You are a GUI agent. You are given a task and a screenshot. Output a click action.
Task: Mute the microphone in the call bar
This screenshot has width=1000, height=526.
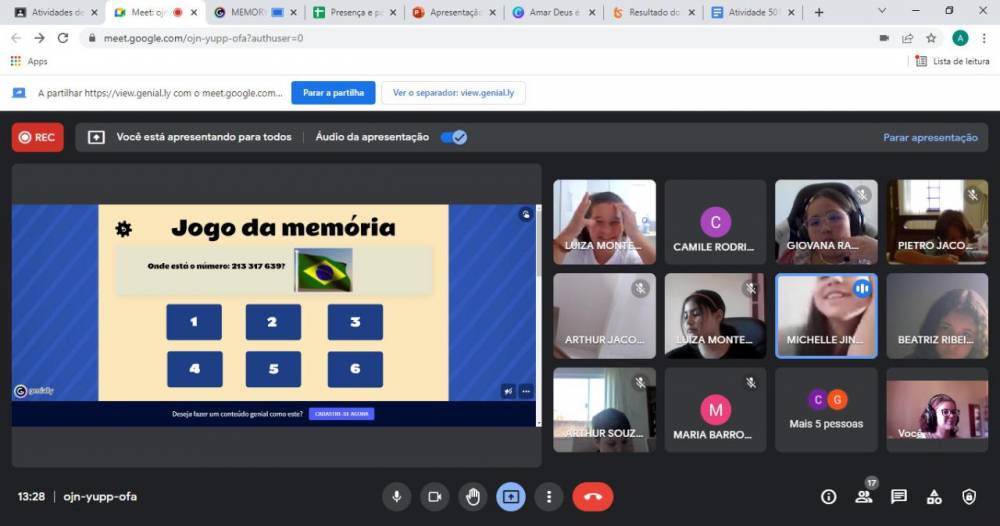397,497
